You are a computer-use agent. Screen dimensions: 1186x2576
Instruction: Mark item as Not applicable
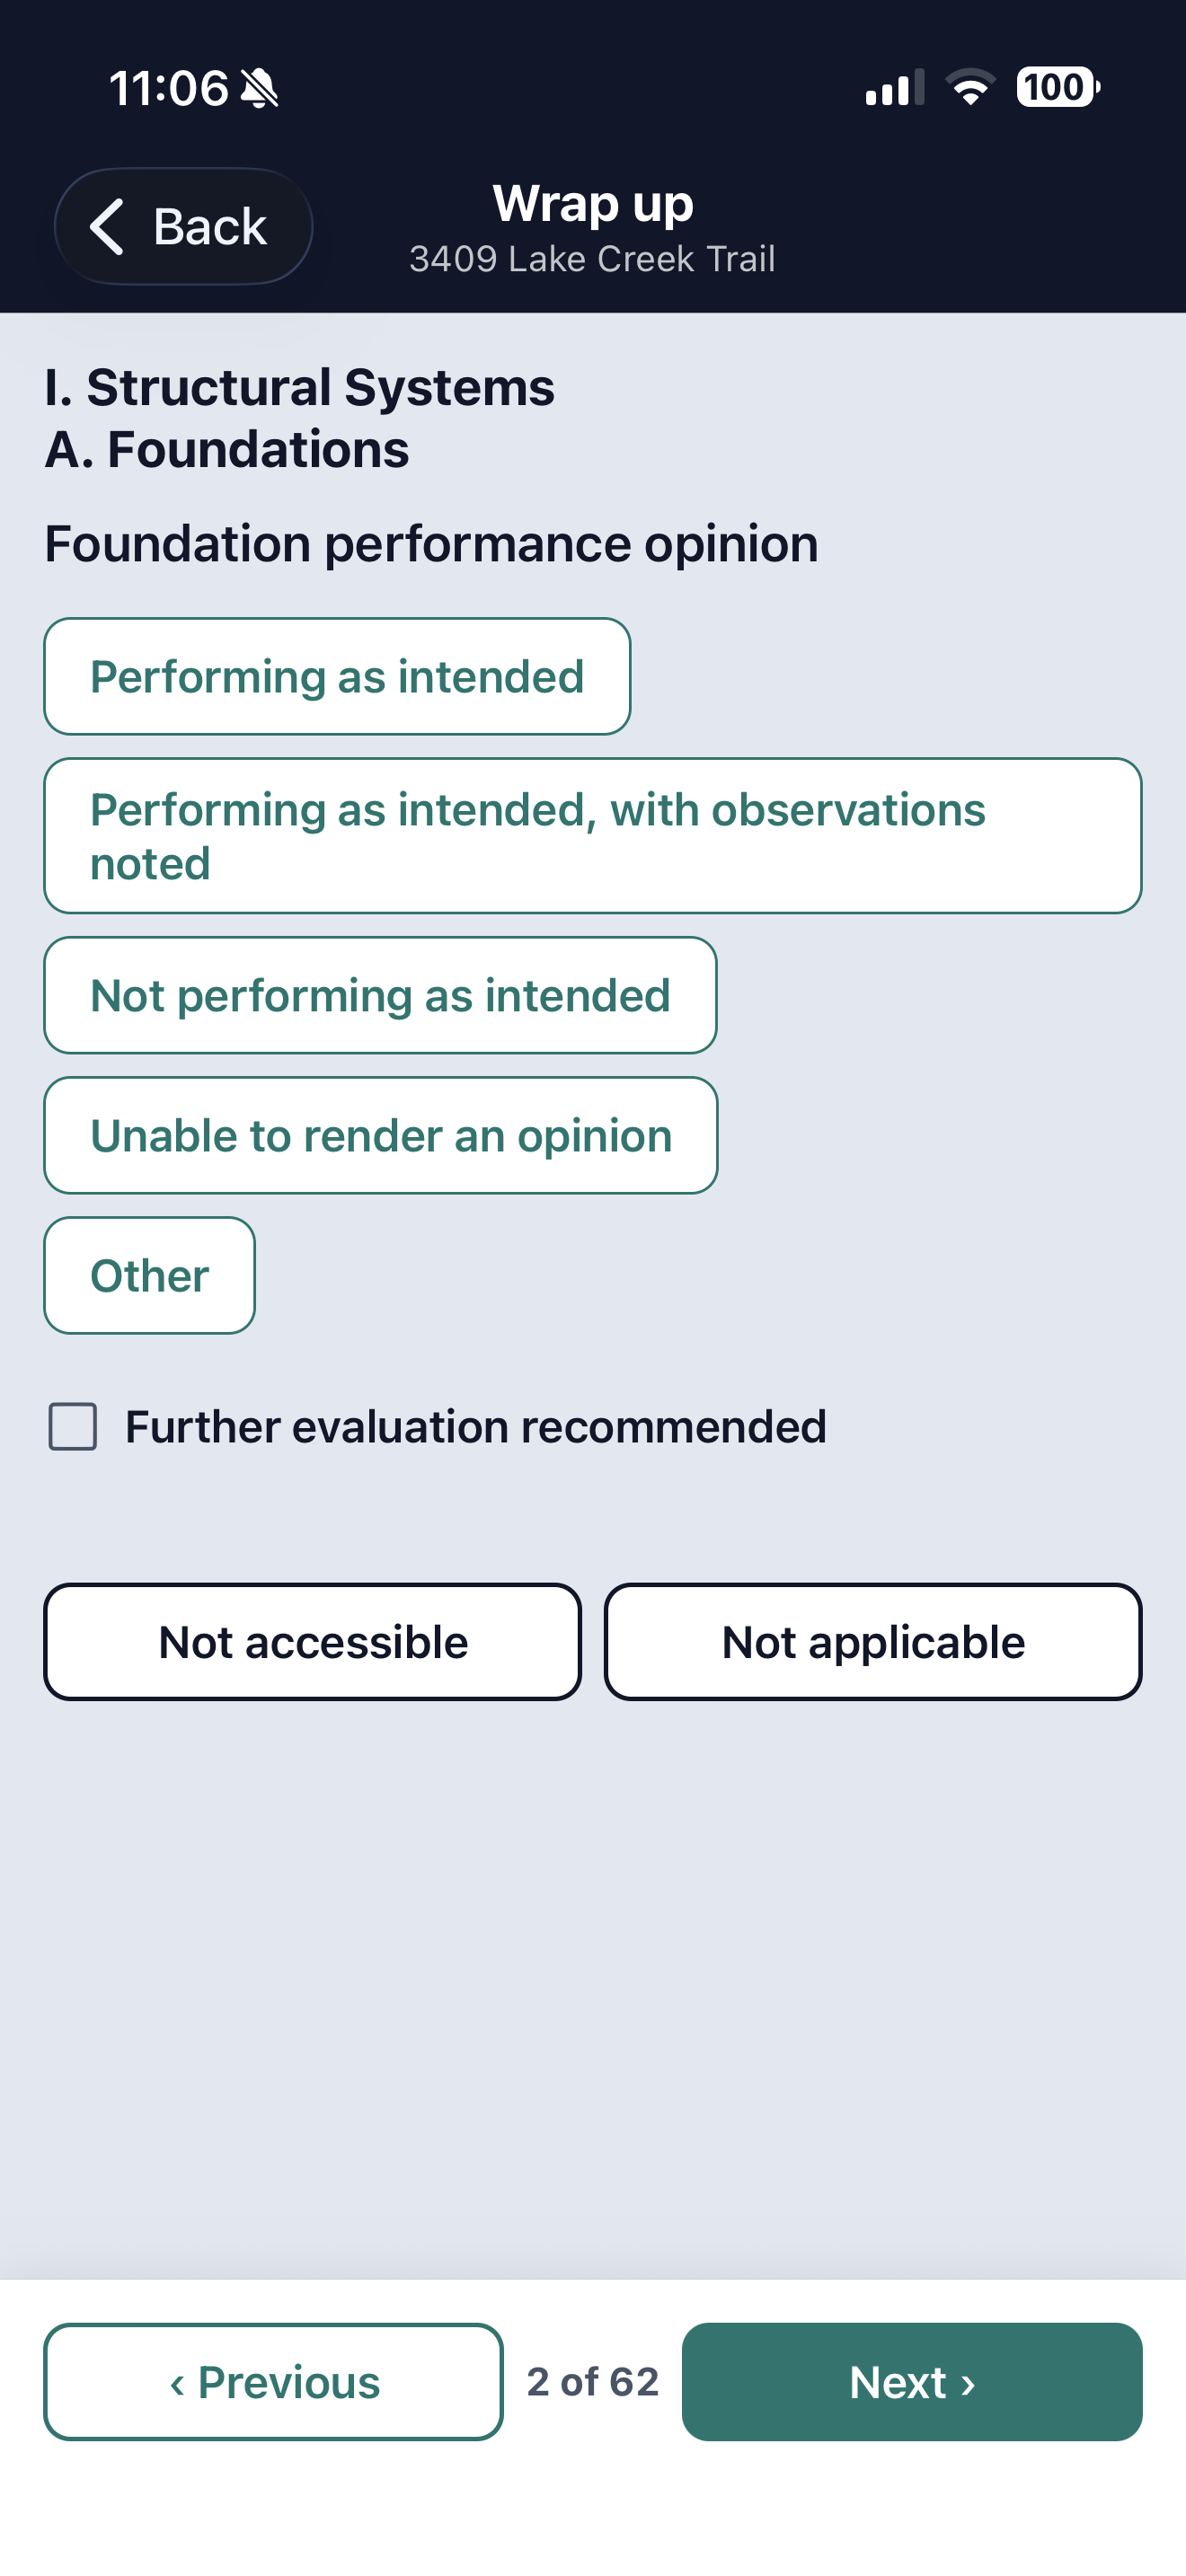tap(873, 1642)
